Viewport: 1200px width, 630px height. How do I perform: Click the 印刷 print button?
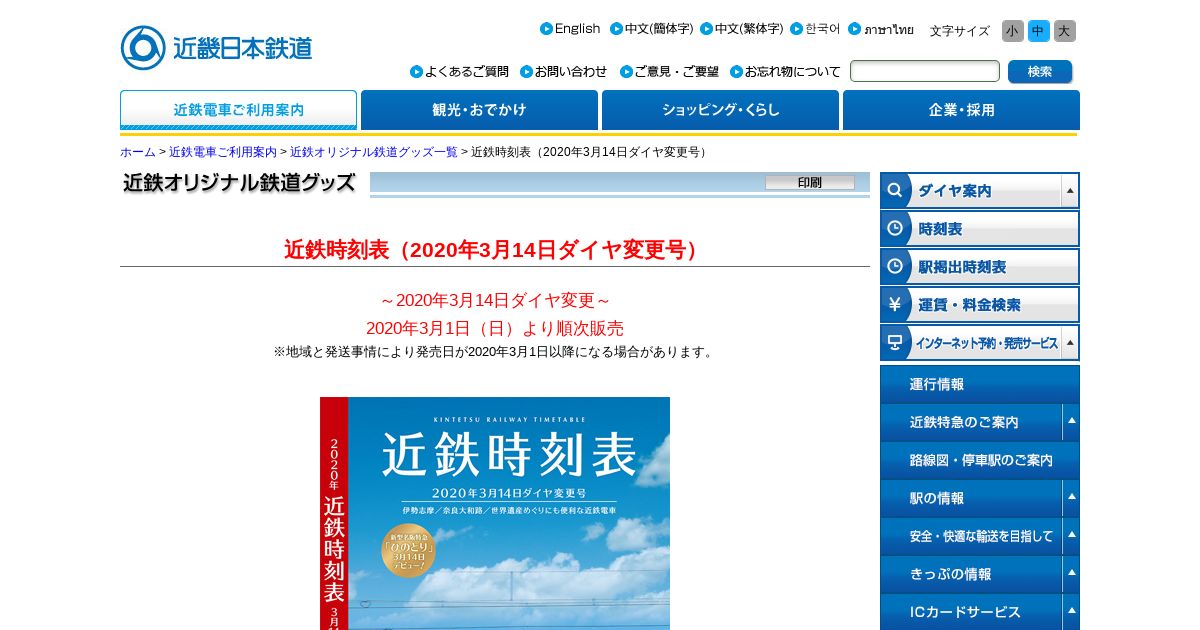coord(810,182)
